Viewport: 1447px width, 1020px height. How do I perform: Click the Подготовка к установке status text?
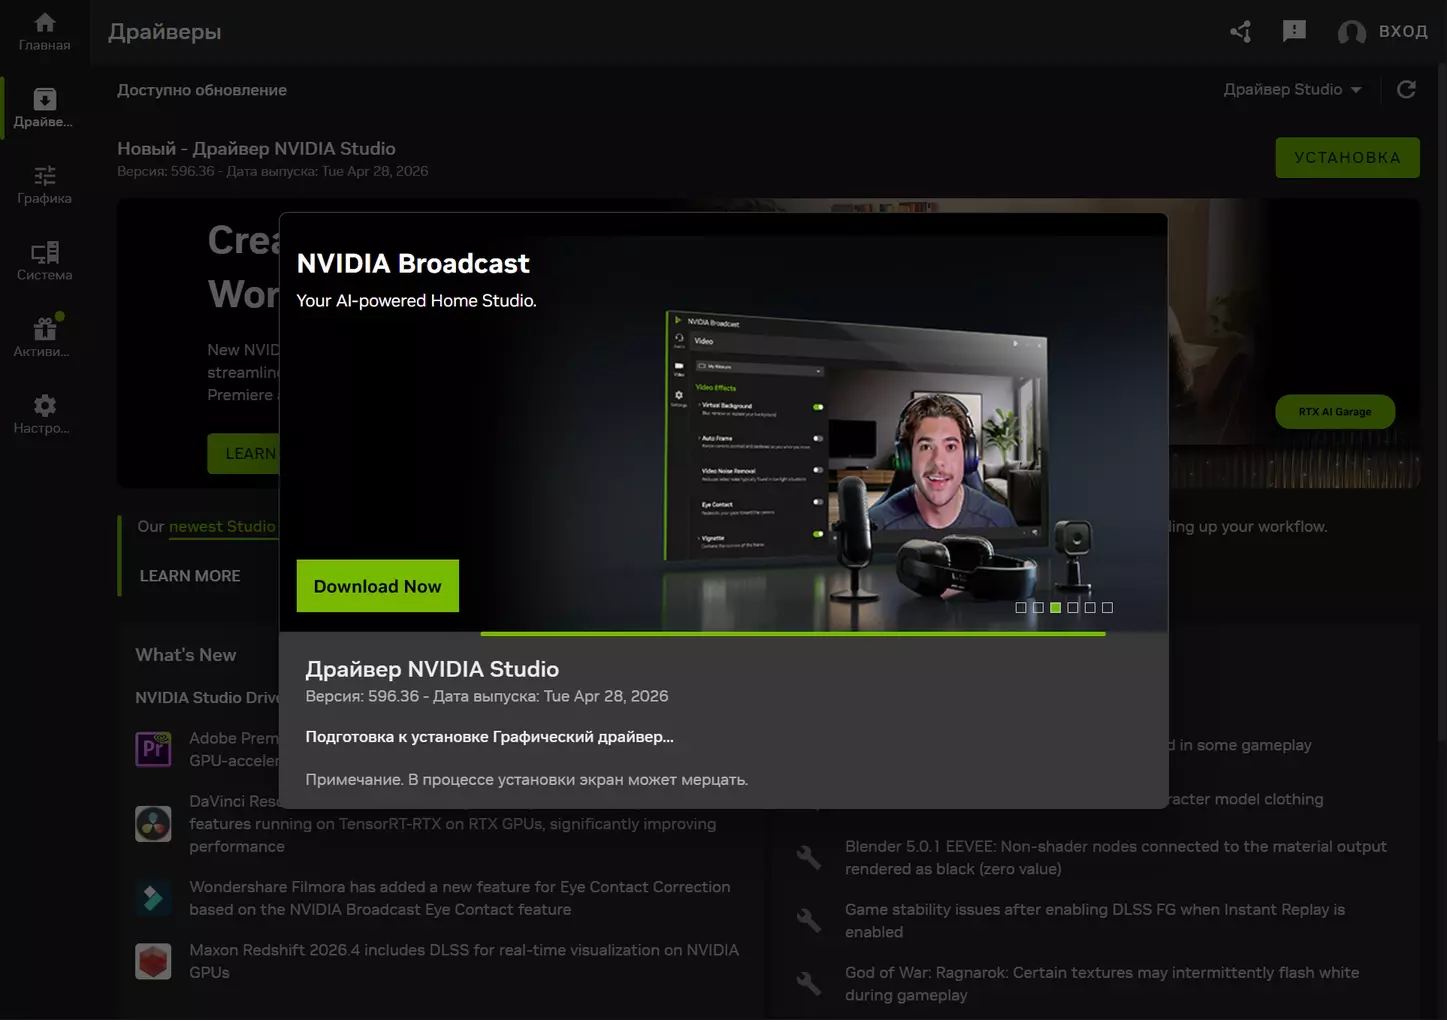[490, 737]
